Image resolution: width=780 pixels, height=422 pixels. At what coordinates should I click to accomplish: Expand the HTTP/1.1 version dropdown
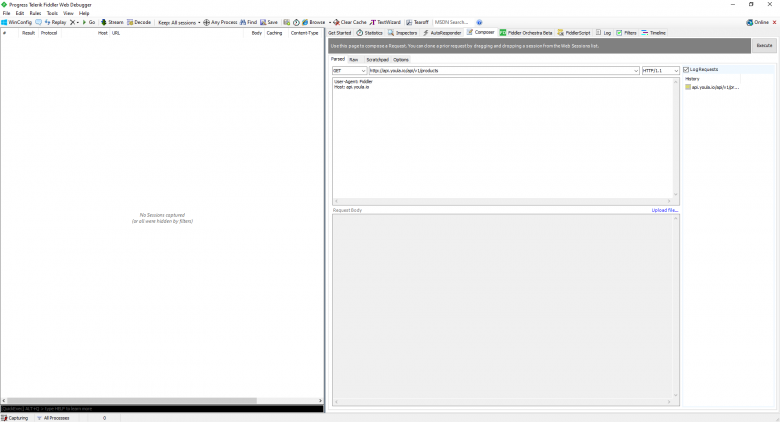[x=660, y=71]
